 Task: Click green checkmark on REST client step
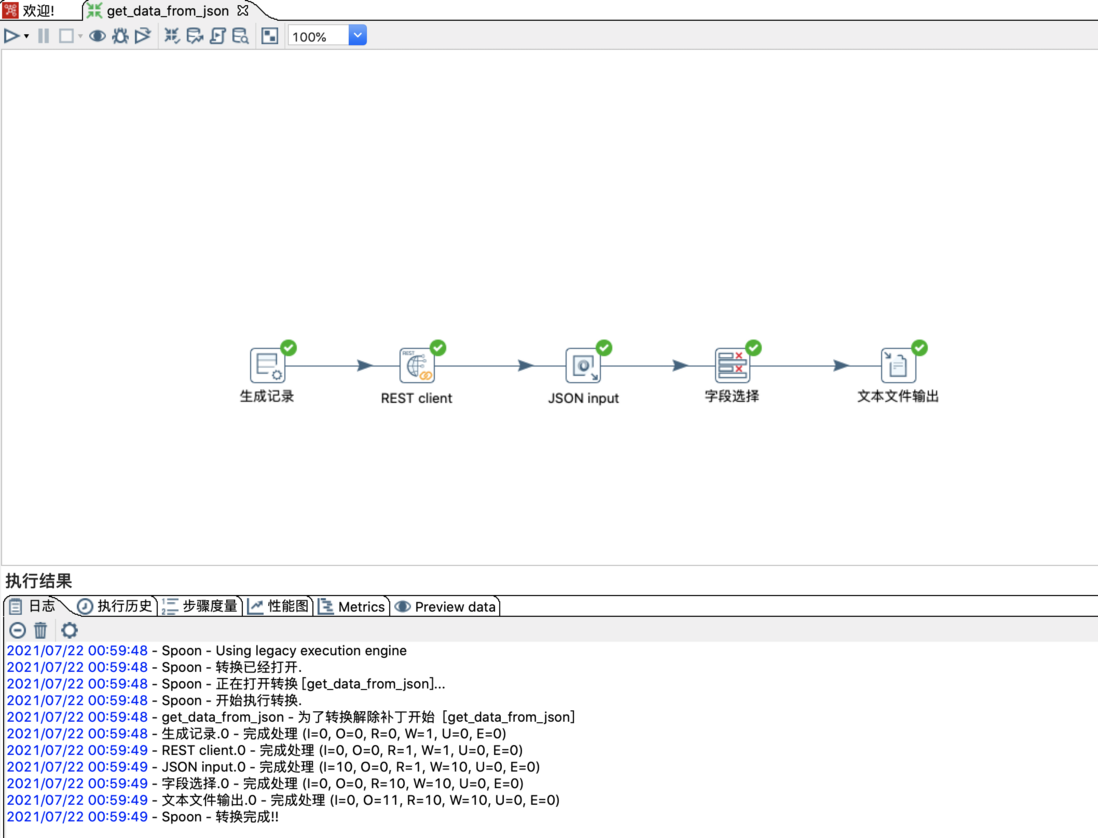438,347
